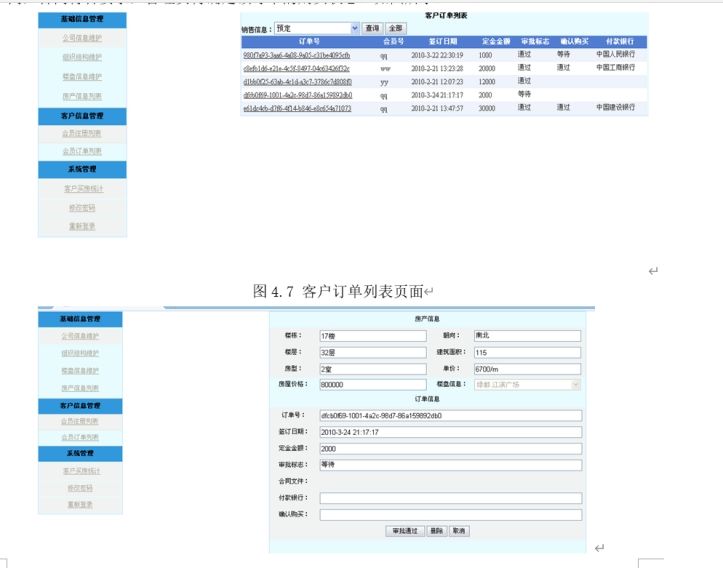723x568 pixels.
Task: Open 房产信息列表 in the order-list page sidebar
Action: tap(82, 96)
